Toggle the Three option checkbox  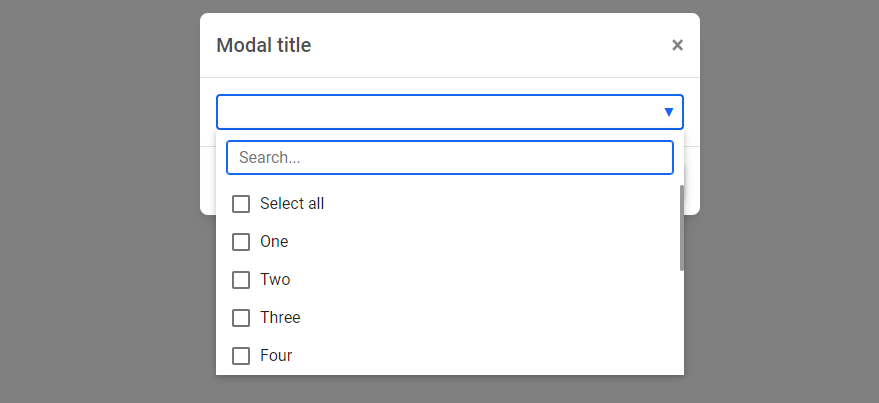point(241,318)
